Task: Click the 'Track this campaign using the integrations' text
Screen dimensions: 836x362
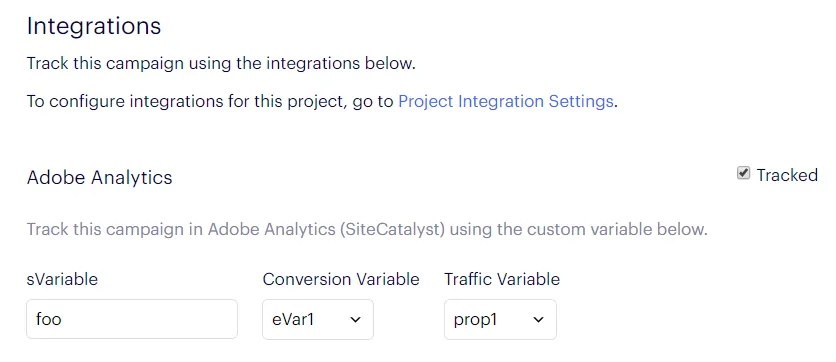Action: 221,63
